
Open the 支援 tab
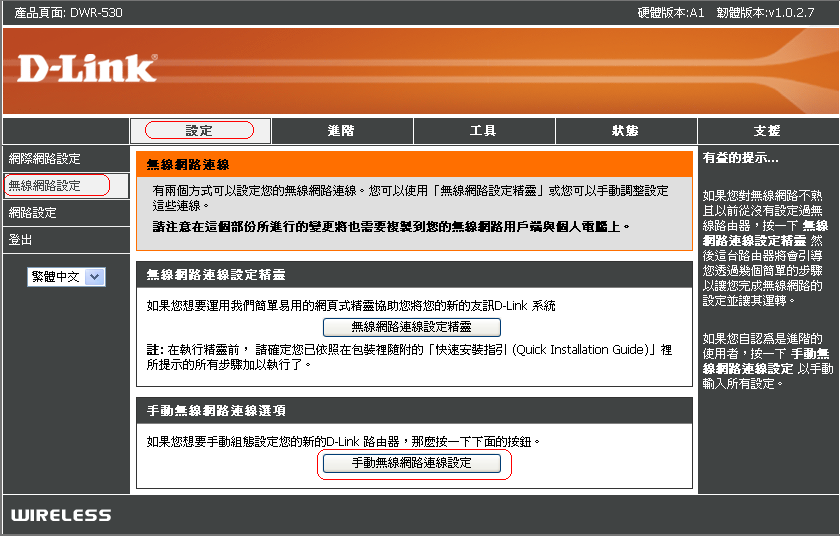[x=768, y=131]
